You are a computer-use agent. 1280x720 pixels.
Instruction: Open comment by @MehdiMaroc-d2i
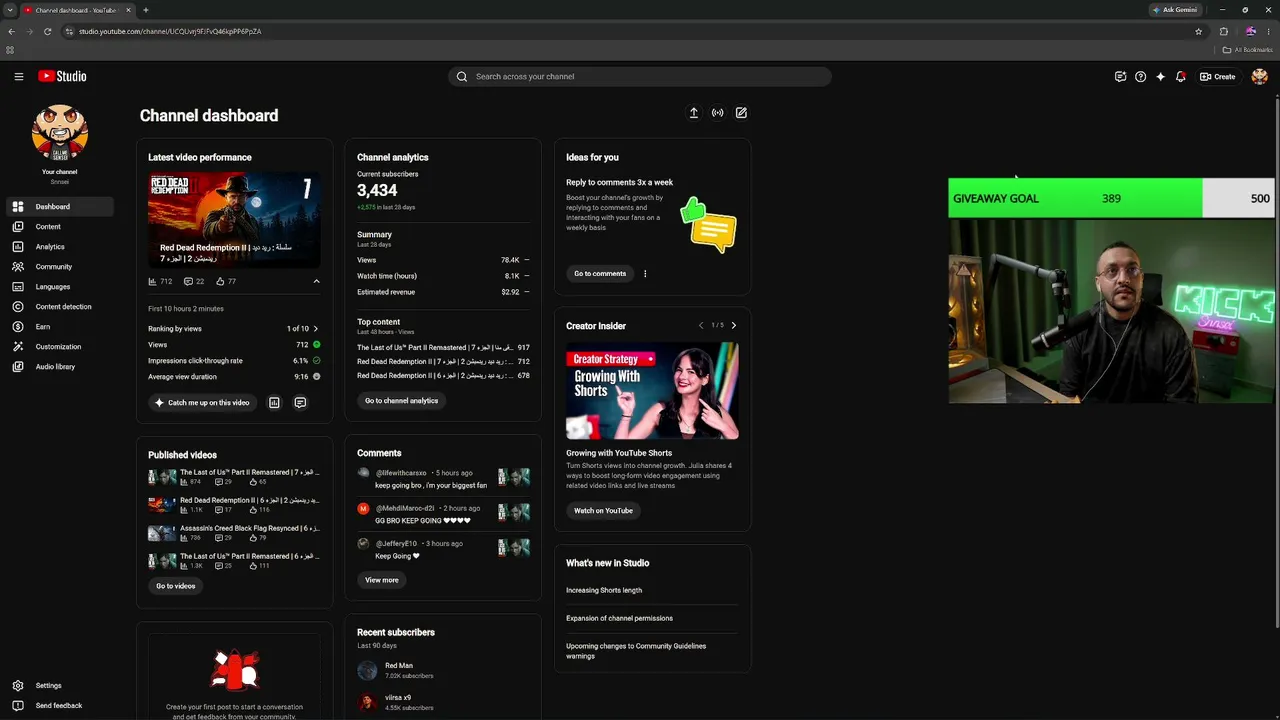[x=443, y=515]
